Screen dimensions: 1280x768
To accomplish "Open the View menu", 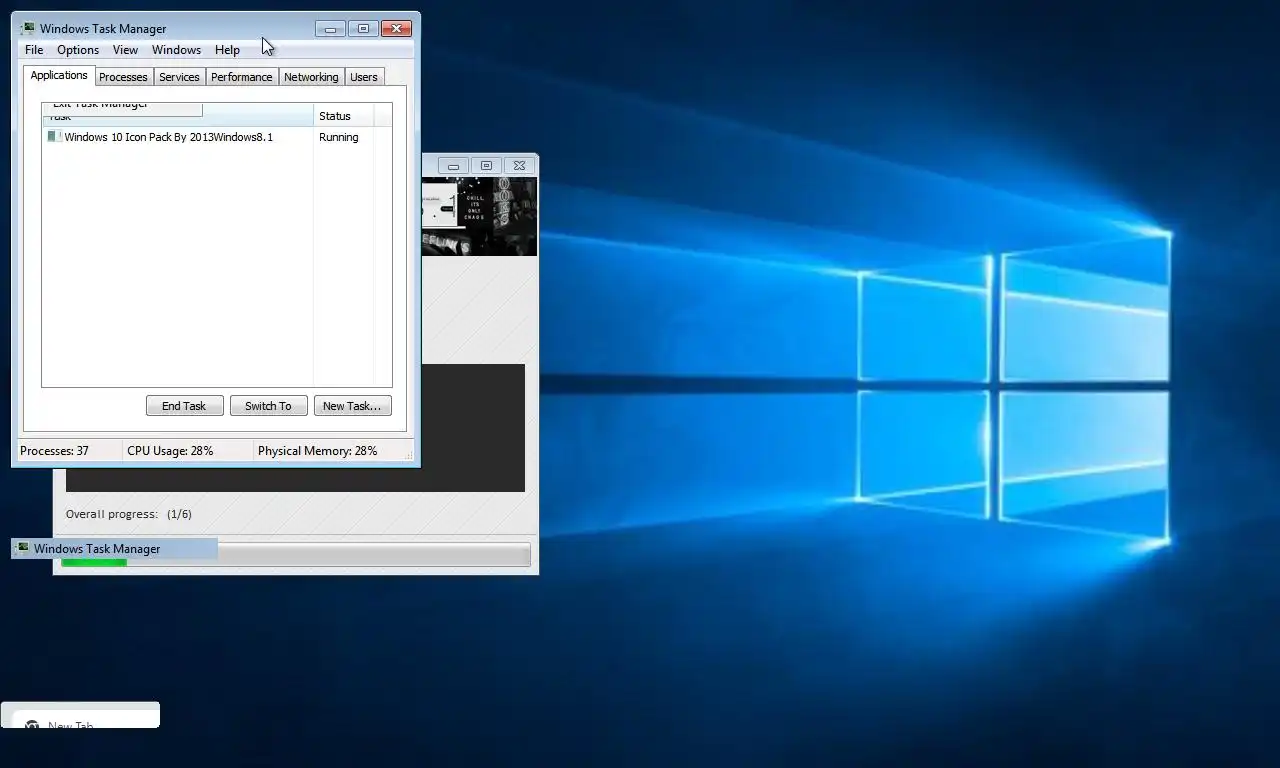I will click(125, 50).
